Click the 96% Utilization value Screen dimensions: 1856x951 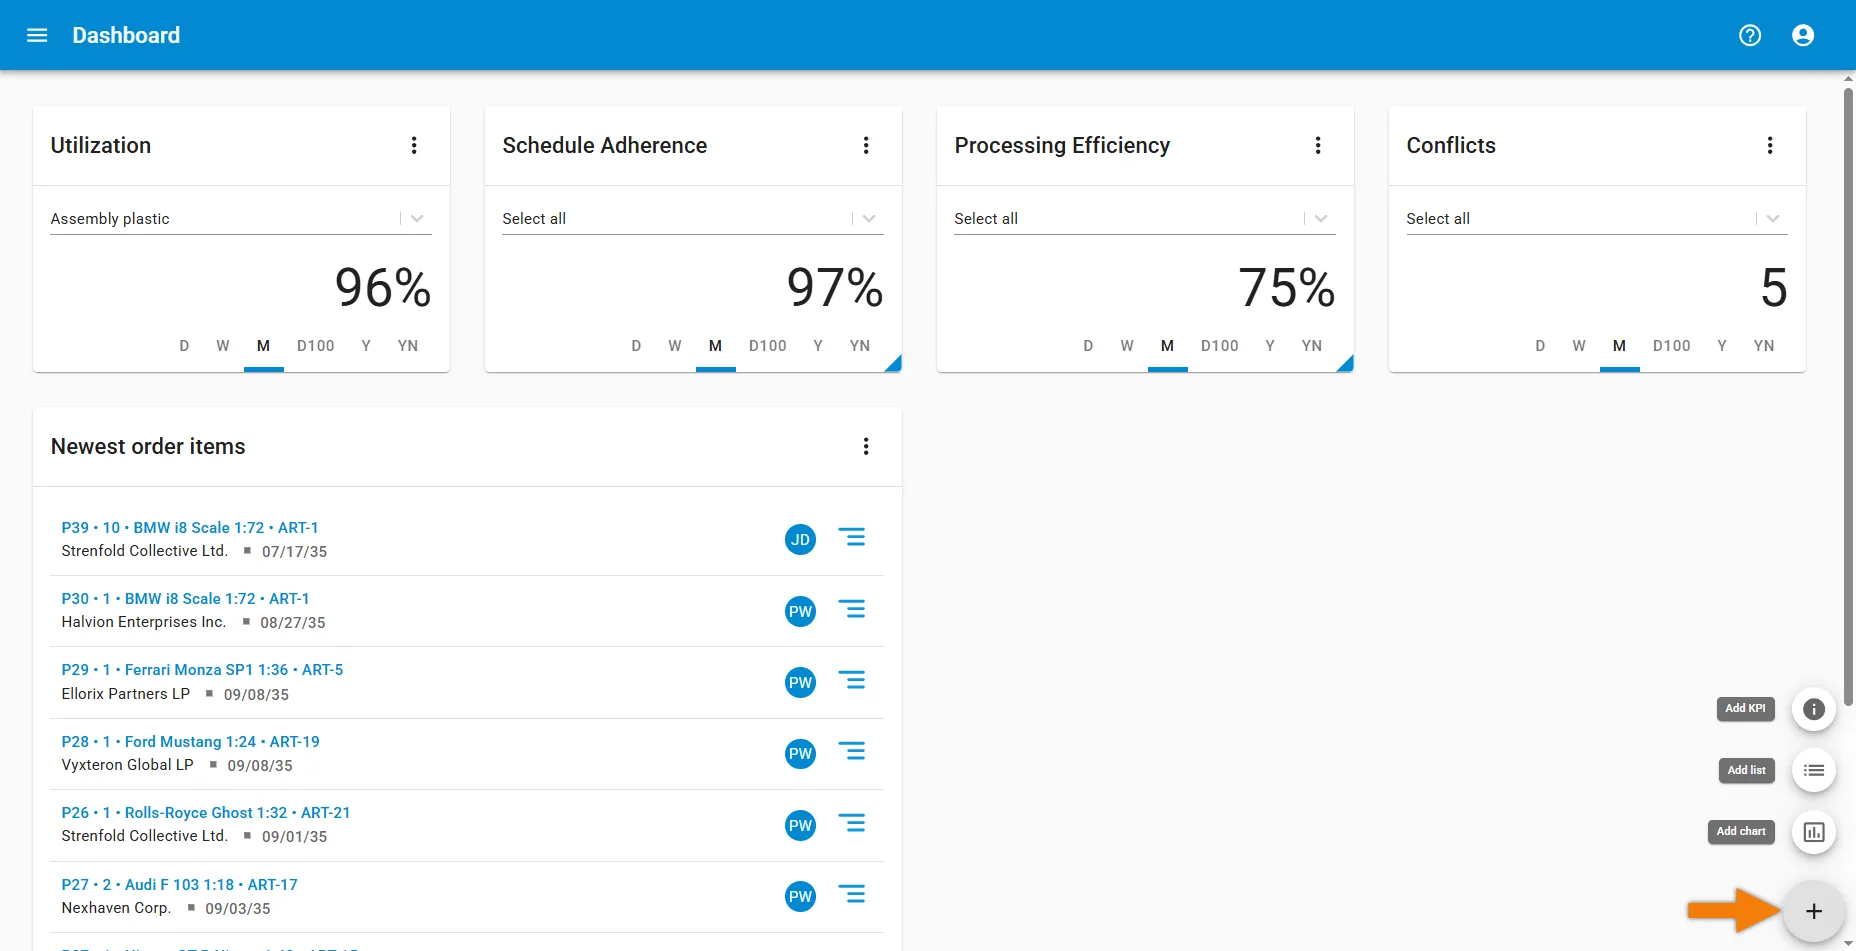pos(383,288)
